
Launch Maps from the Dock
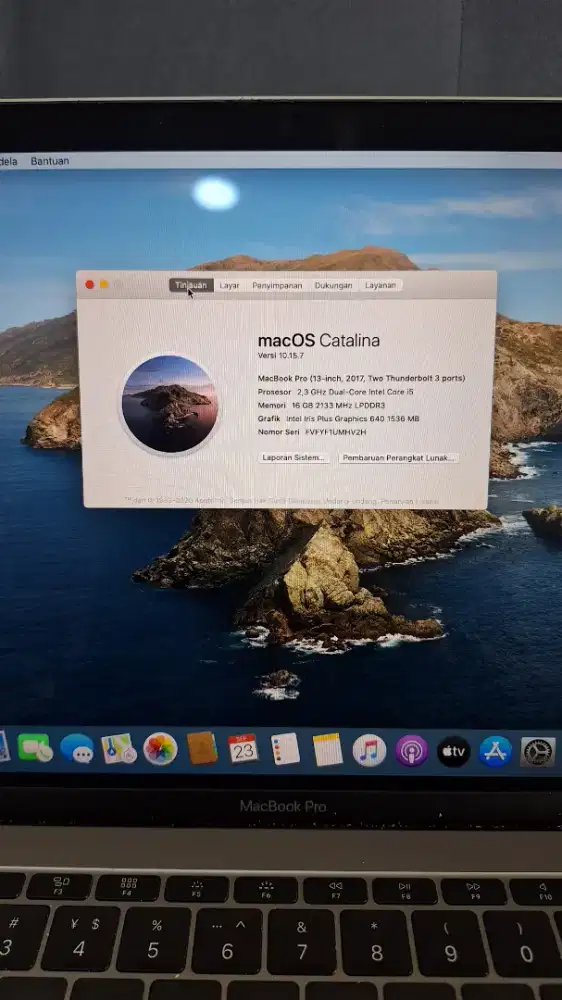(119, 748)
